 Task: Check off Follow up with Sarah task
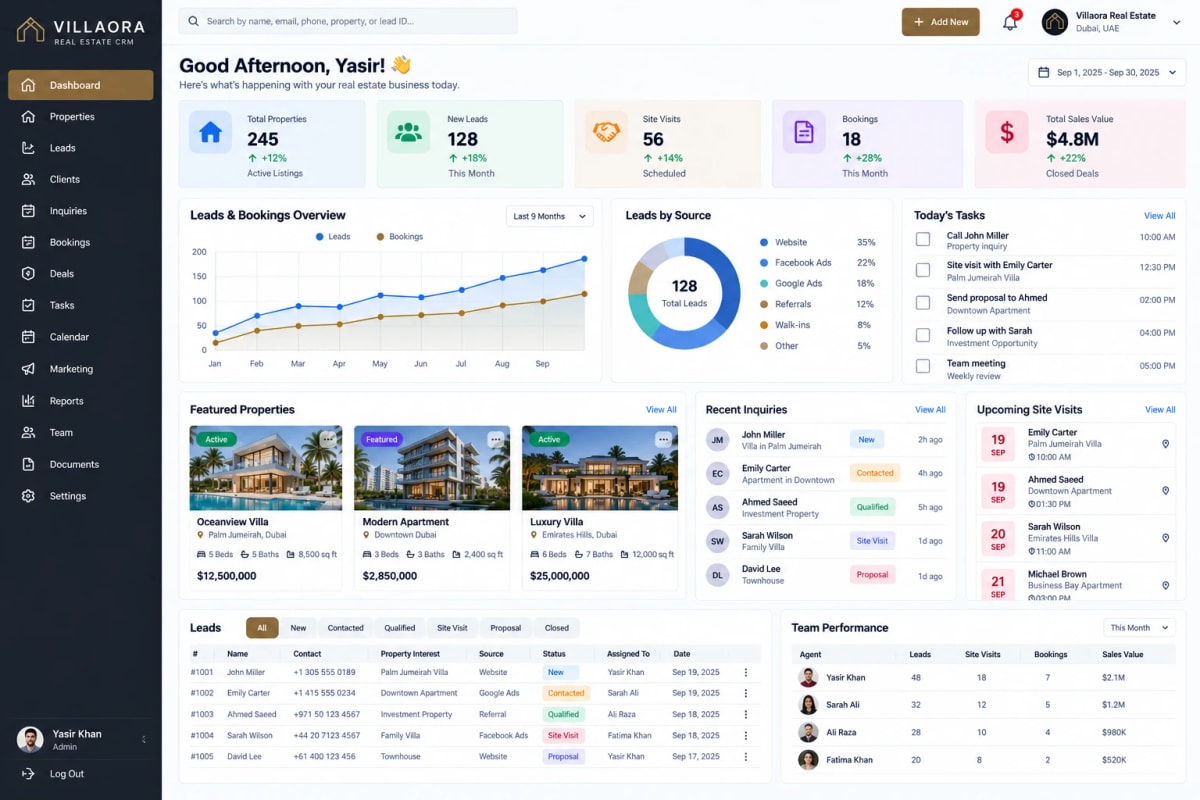point(923,335)
